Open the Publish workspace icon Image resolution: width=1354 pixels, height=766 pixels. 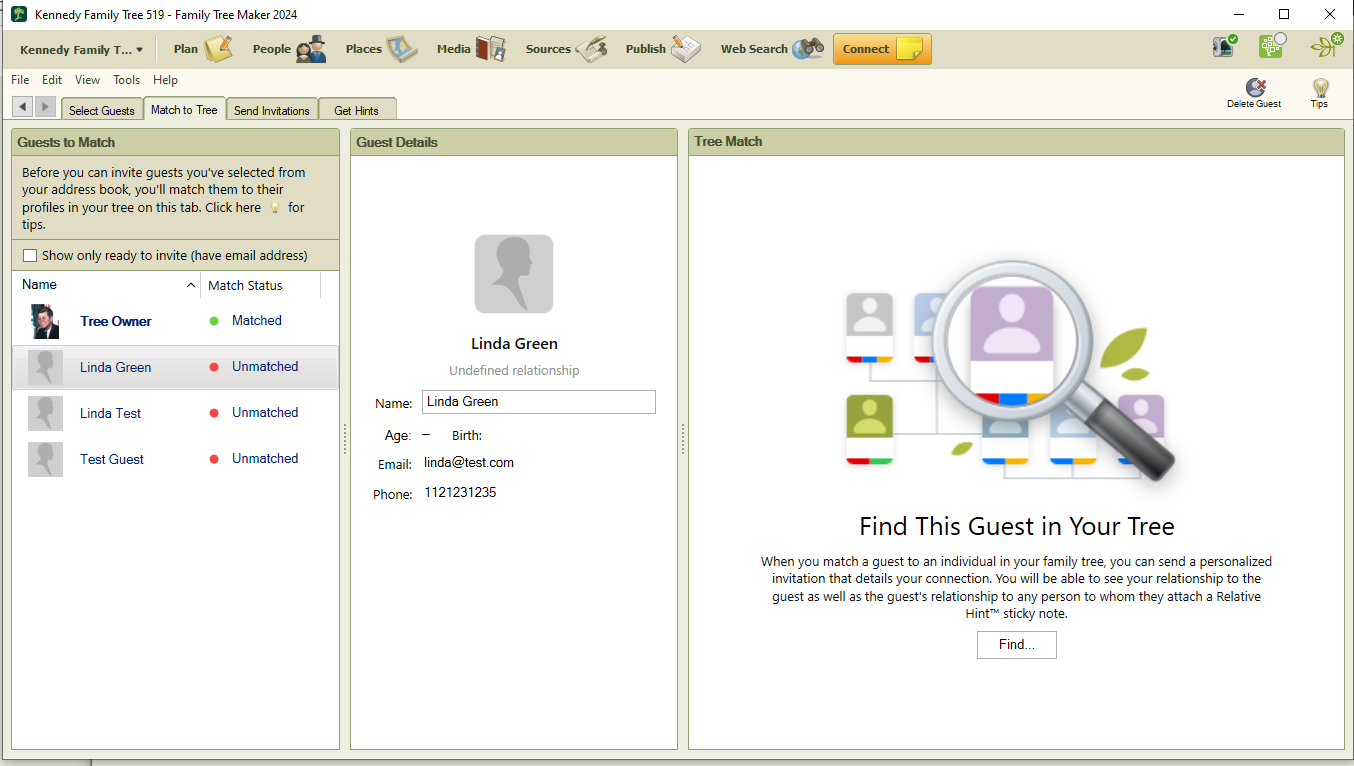(686, 49)
